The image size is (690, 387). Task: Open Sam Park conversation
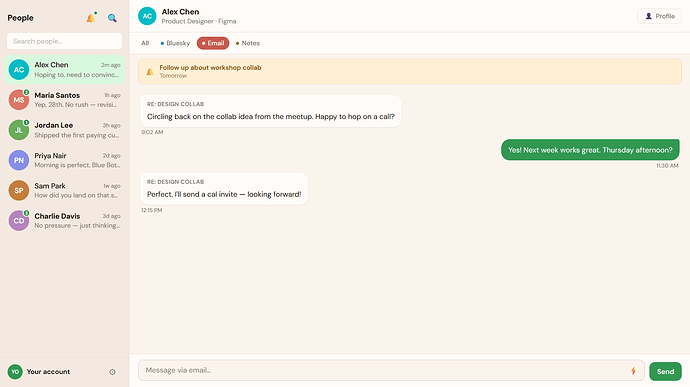tap(64, 190)
